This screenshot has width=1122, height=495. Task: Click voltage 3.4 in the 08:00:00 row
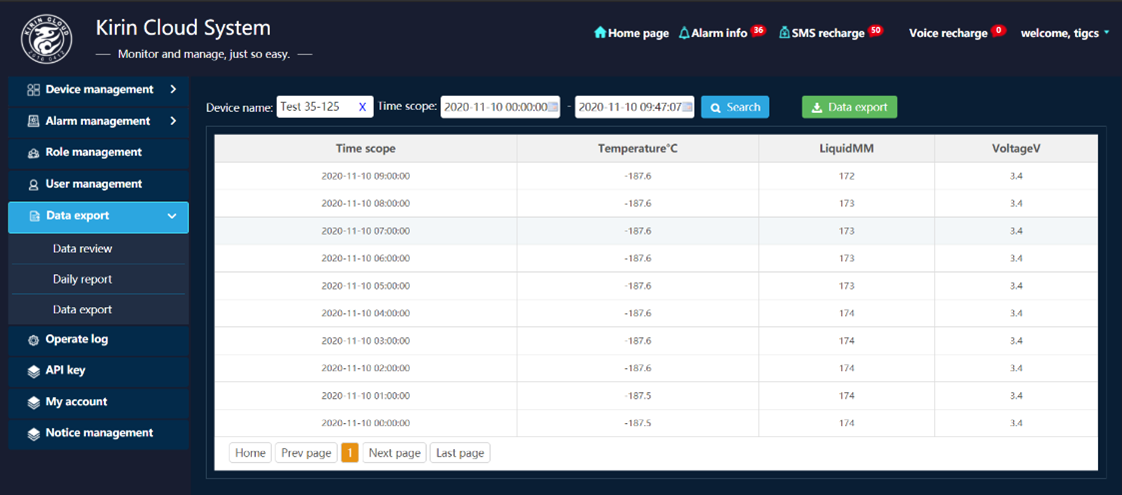pos(1015,204)
